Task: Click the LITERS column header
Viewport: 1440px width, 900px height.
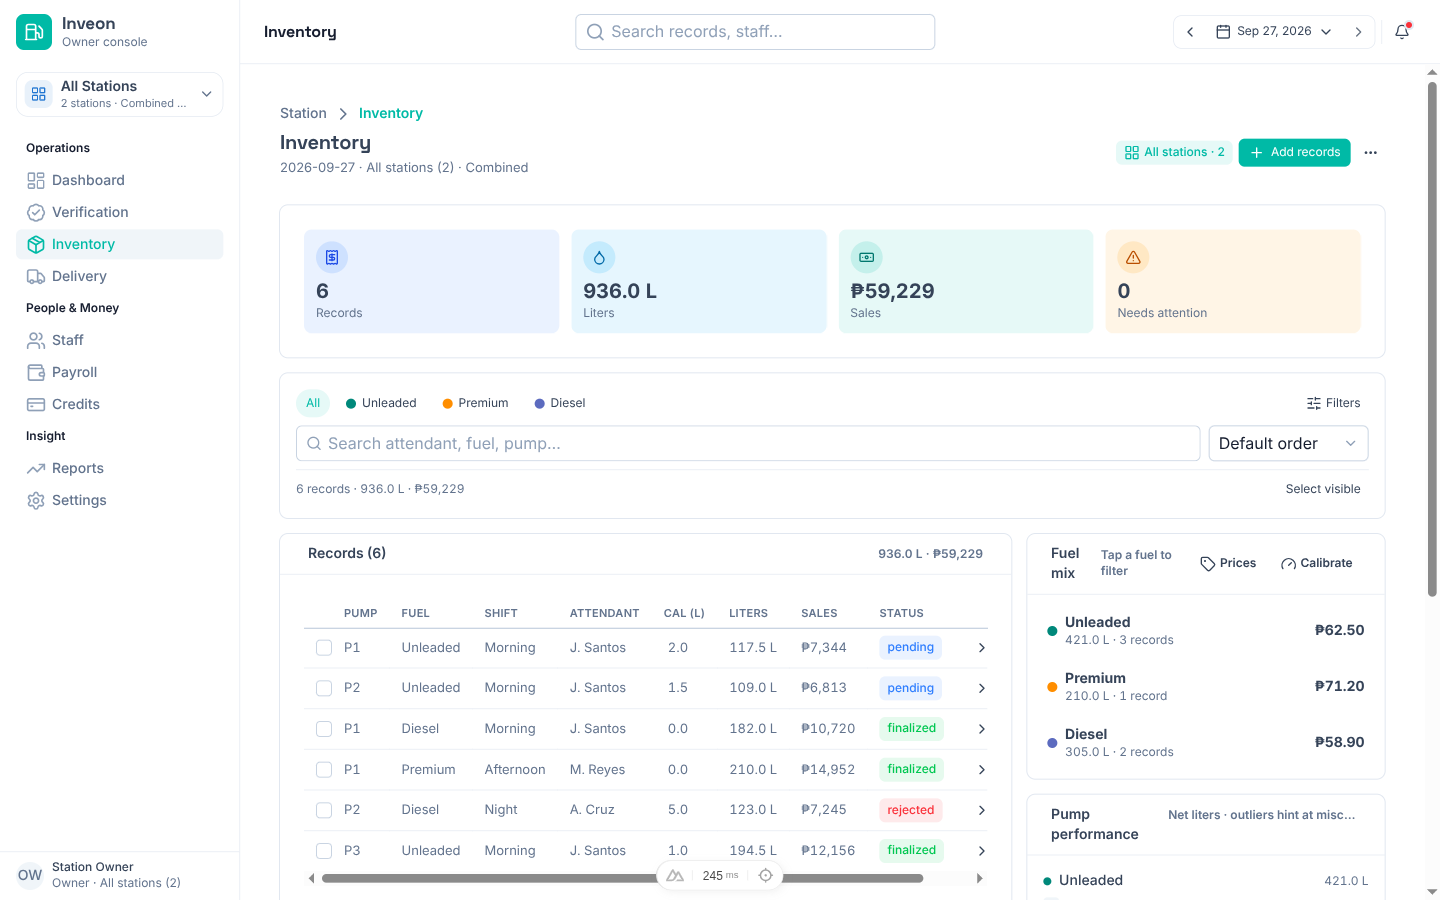Action: pyautogui.click(x=748, y=613)
